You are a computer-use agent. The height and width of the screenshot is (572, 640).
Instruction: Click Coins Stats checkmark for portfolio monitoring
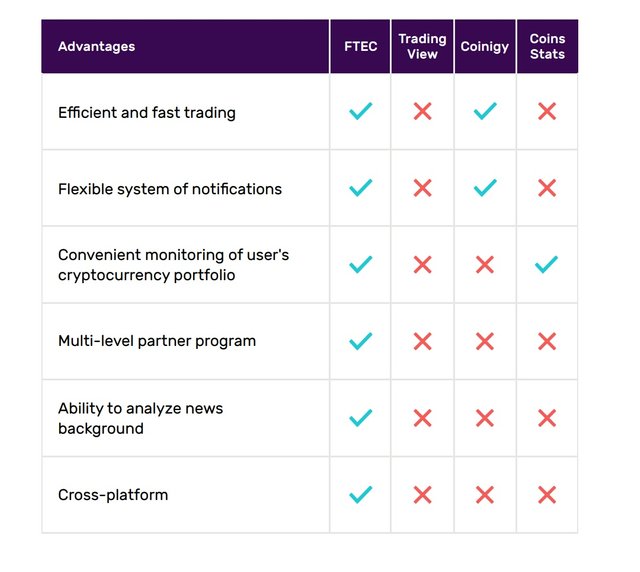(x=547, y=264)
